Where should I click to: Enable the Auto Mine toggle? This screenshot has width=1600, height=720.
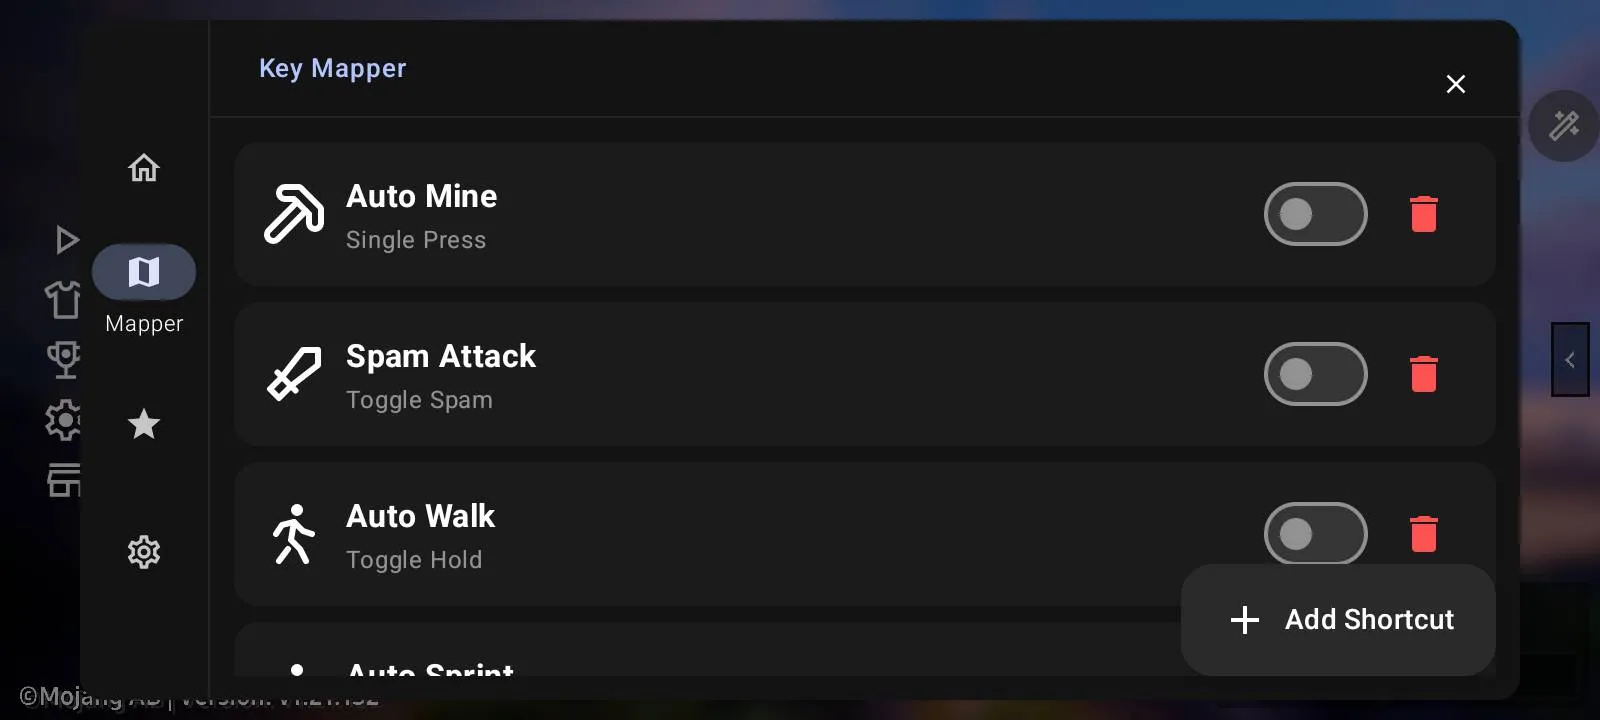(x=1315, y=214)
